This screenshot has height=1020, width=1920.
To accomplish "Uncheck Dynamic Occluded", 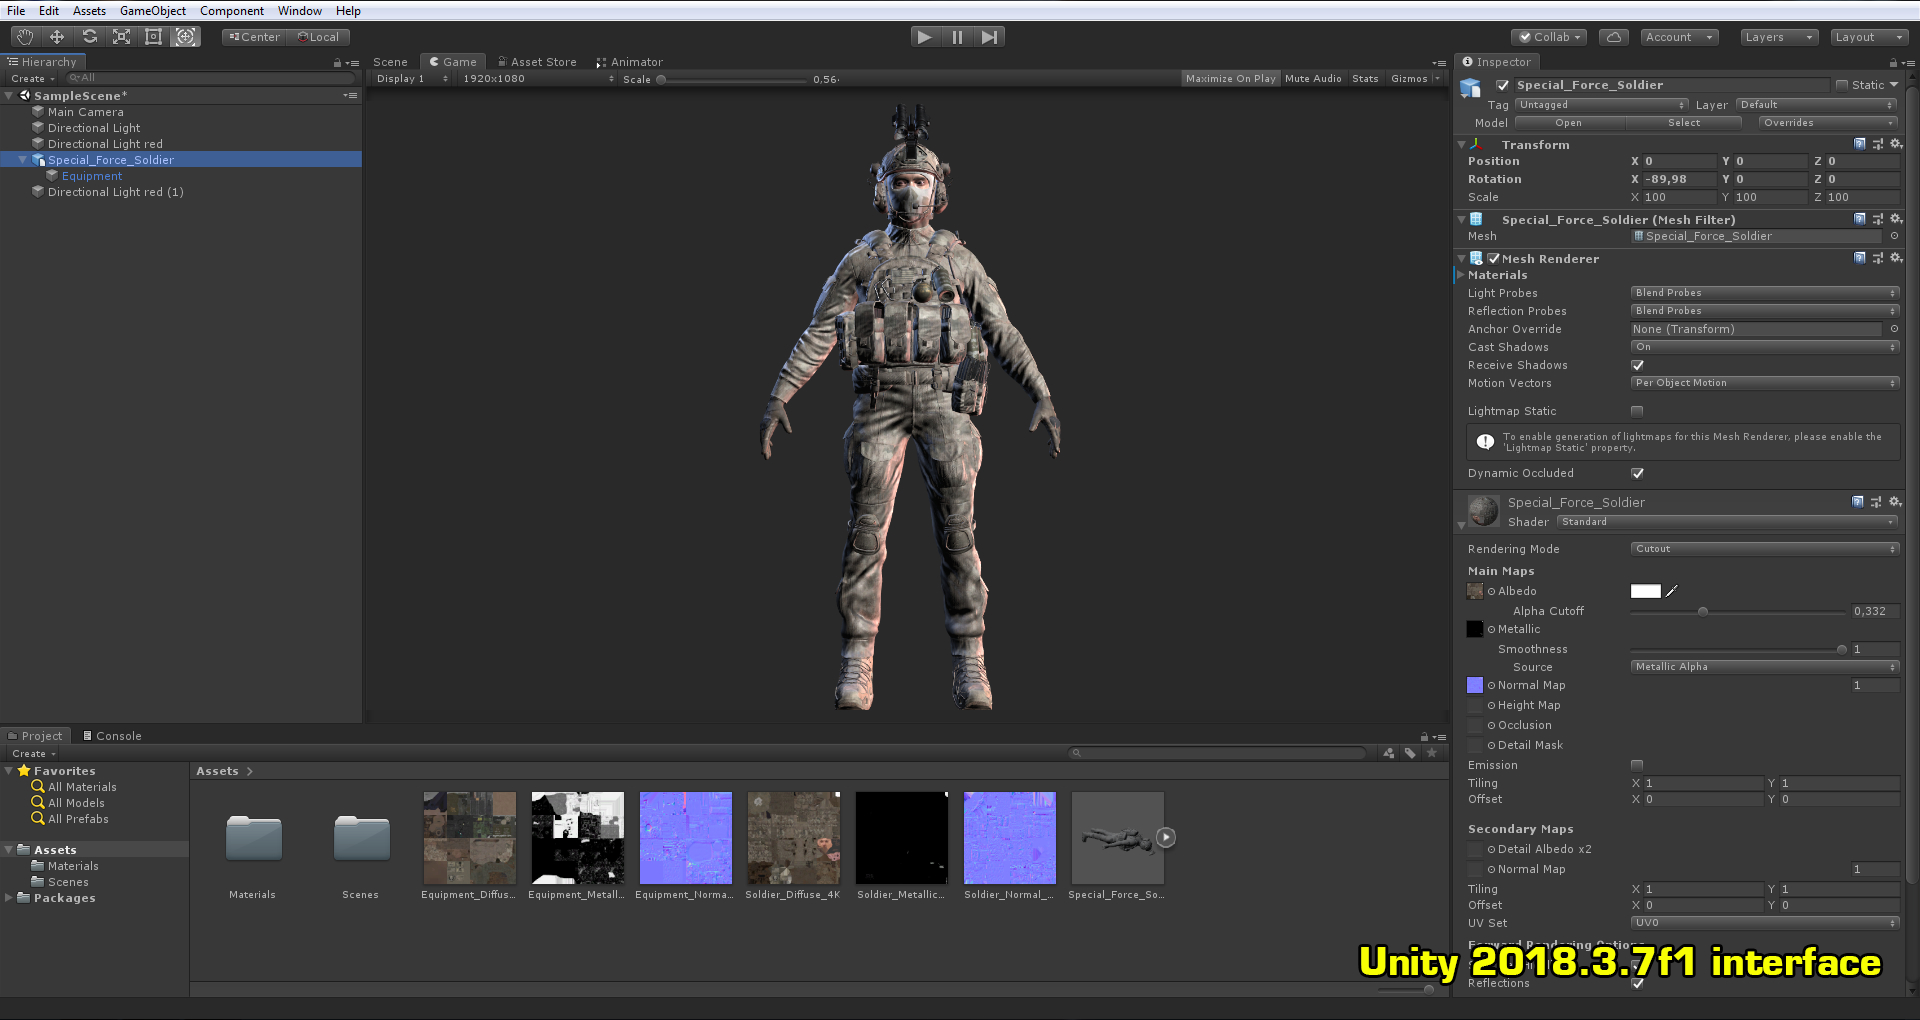I will (1637, 473).
